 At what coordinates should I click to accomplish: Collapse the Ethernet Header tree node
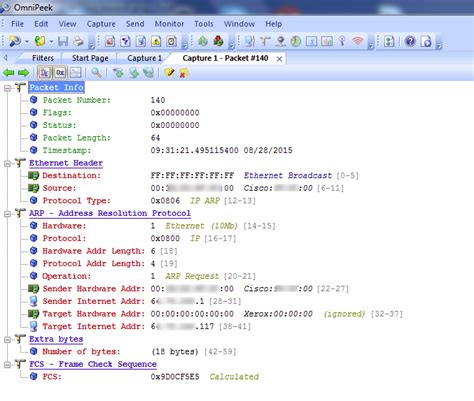pos(7,163)
